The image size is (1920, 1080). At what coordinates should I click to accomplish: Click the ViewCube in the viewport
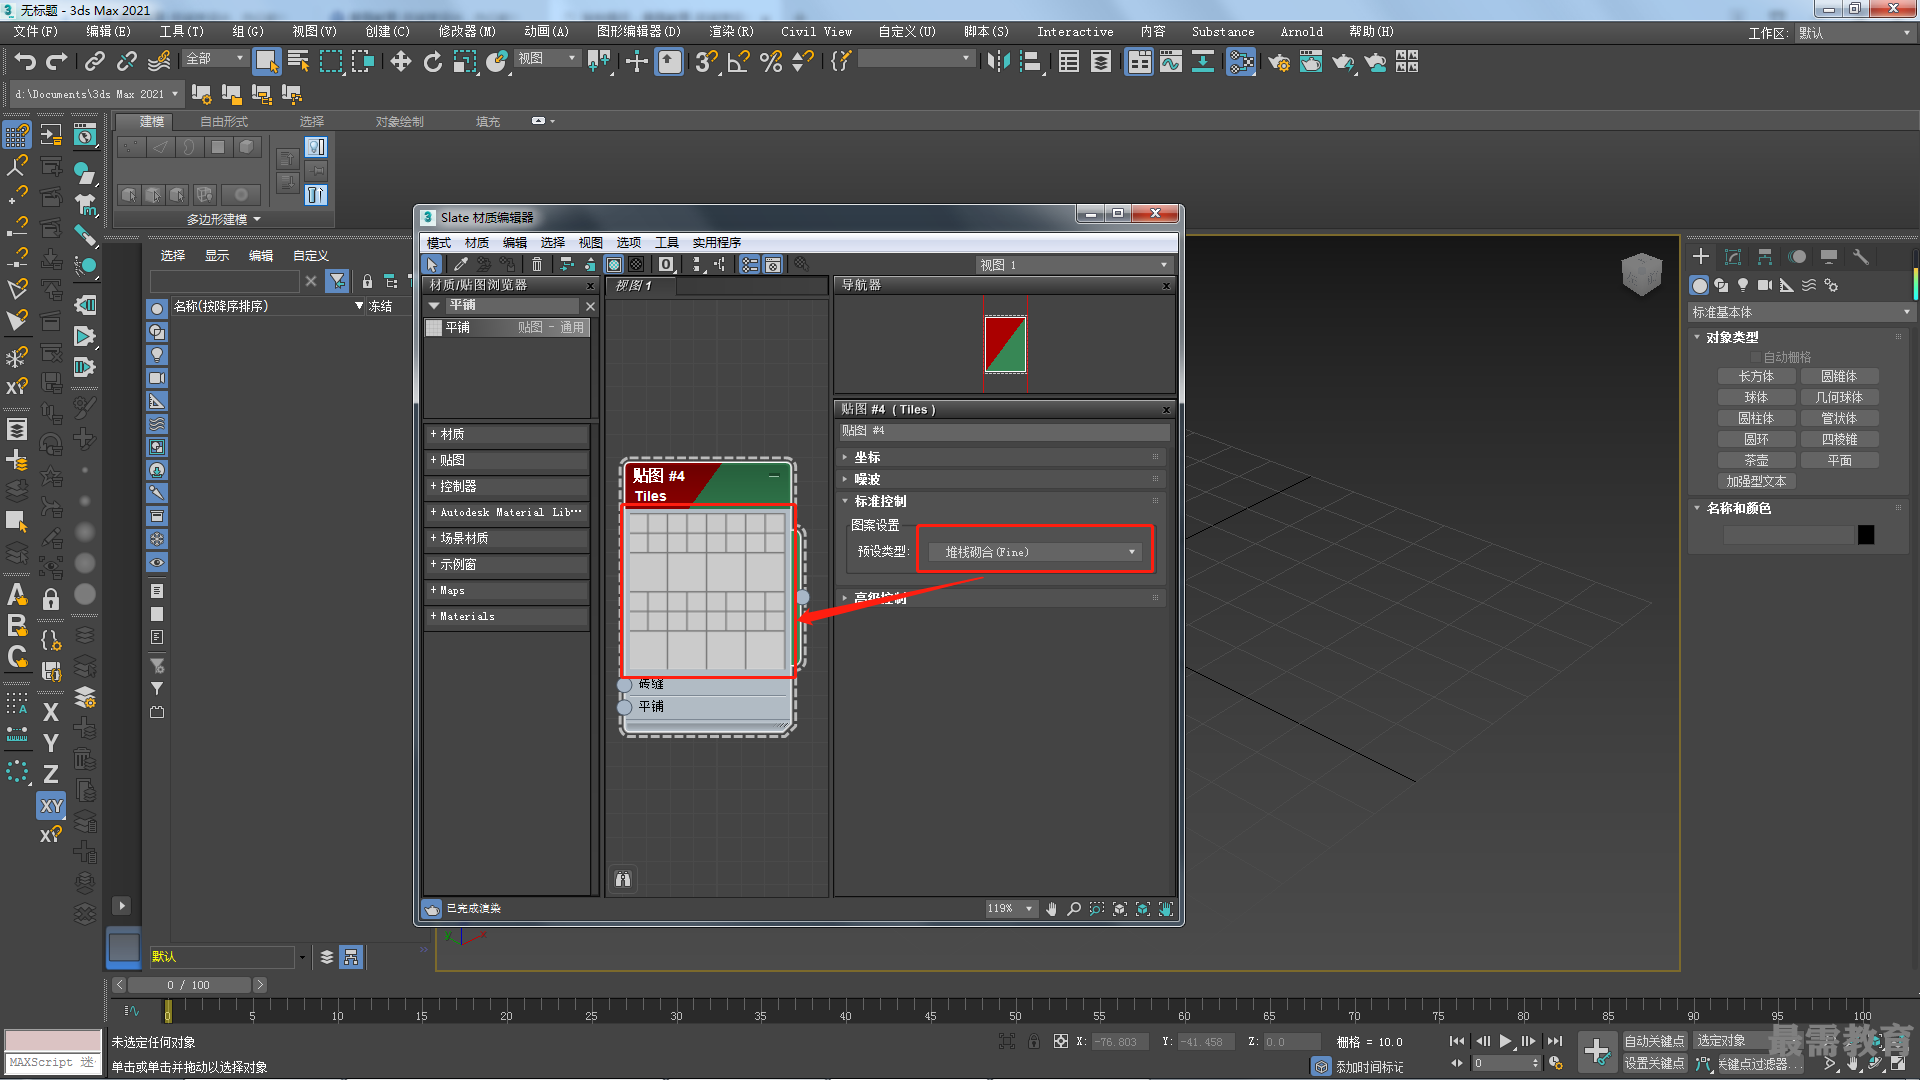tap(1641, 273)
